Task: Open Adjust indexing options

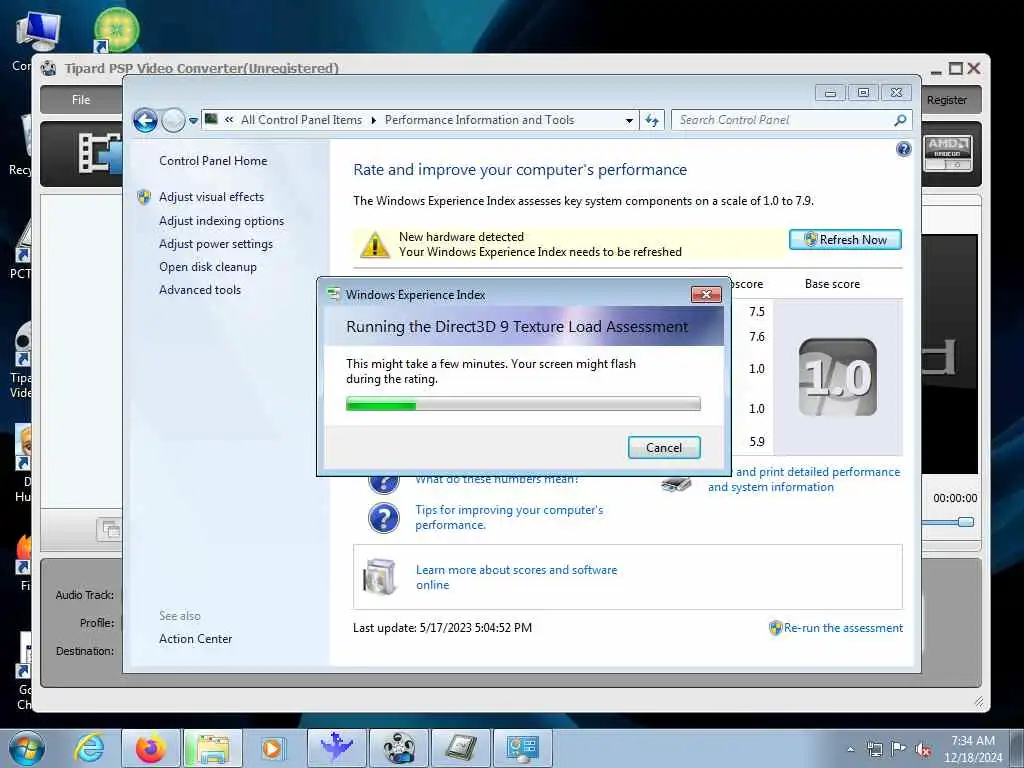Action: click(221, 221)
